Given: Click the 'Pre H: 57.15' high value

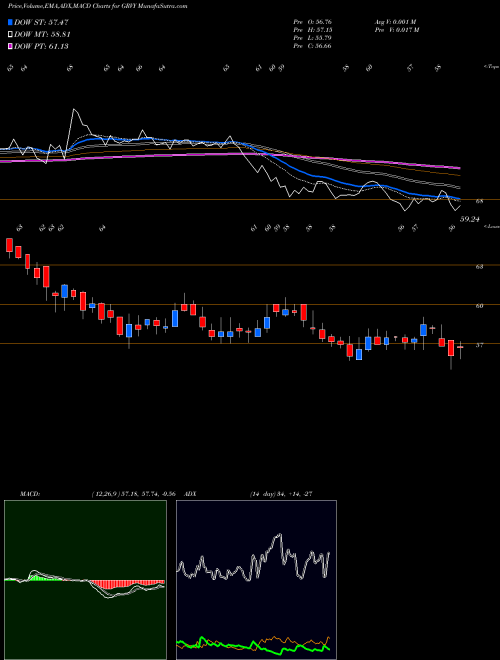Looking at the screenshot, I should [x=312, y=30].
